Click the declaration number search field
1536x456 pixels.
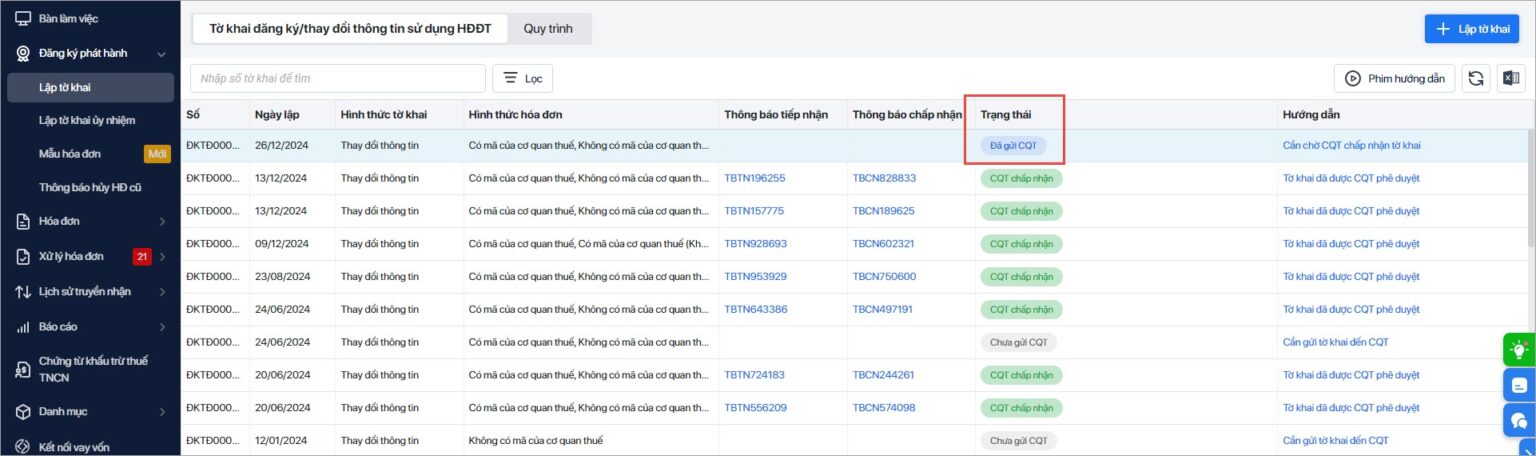click(x=338, y=78)
